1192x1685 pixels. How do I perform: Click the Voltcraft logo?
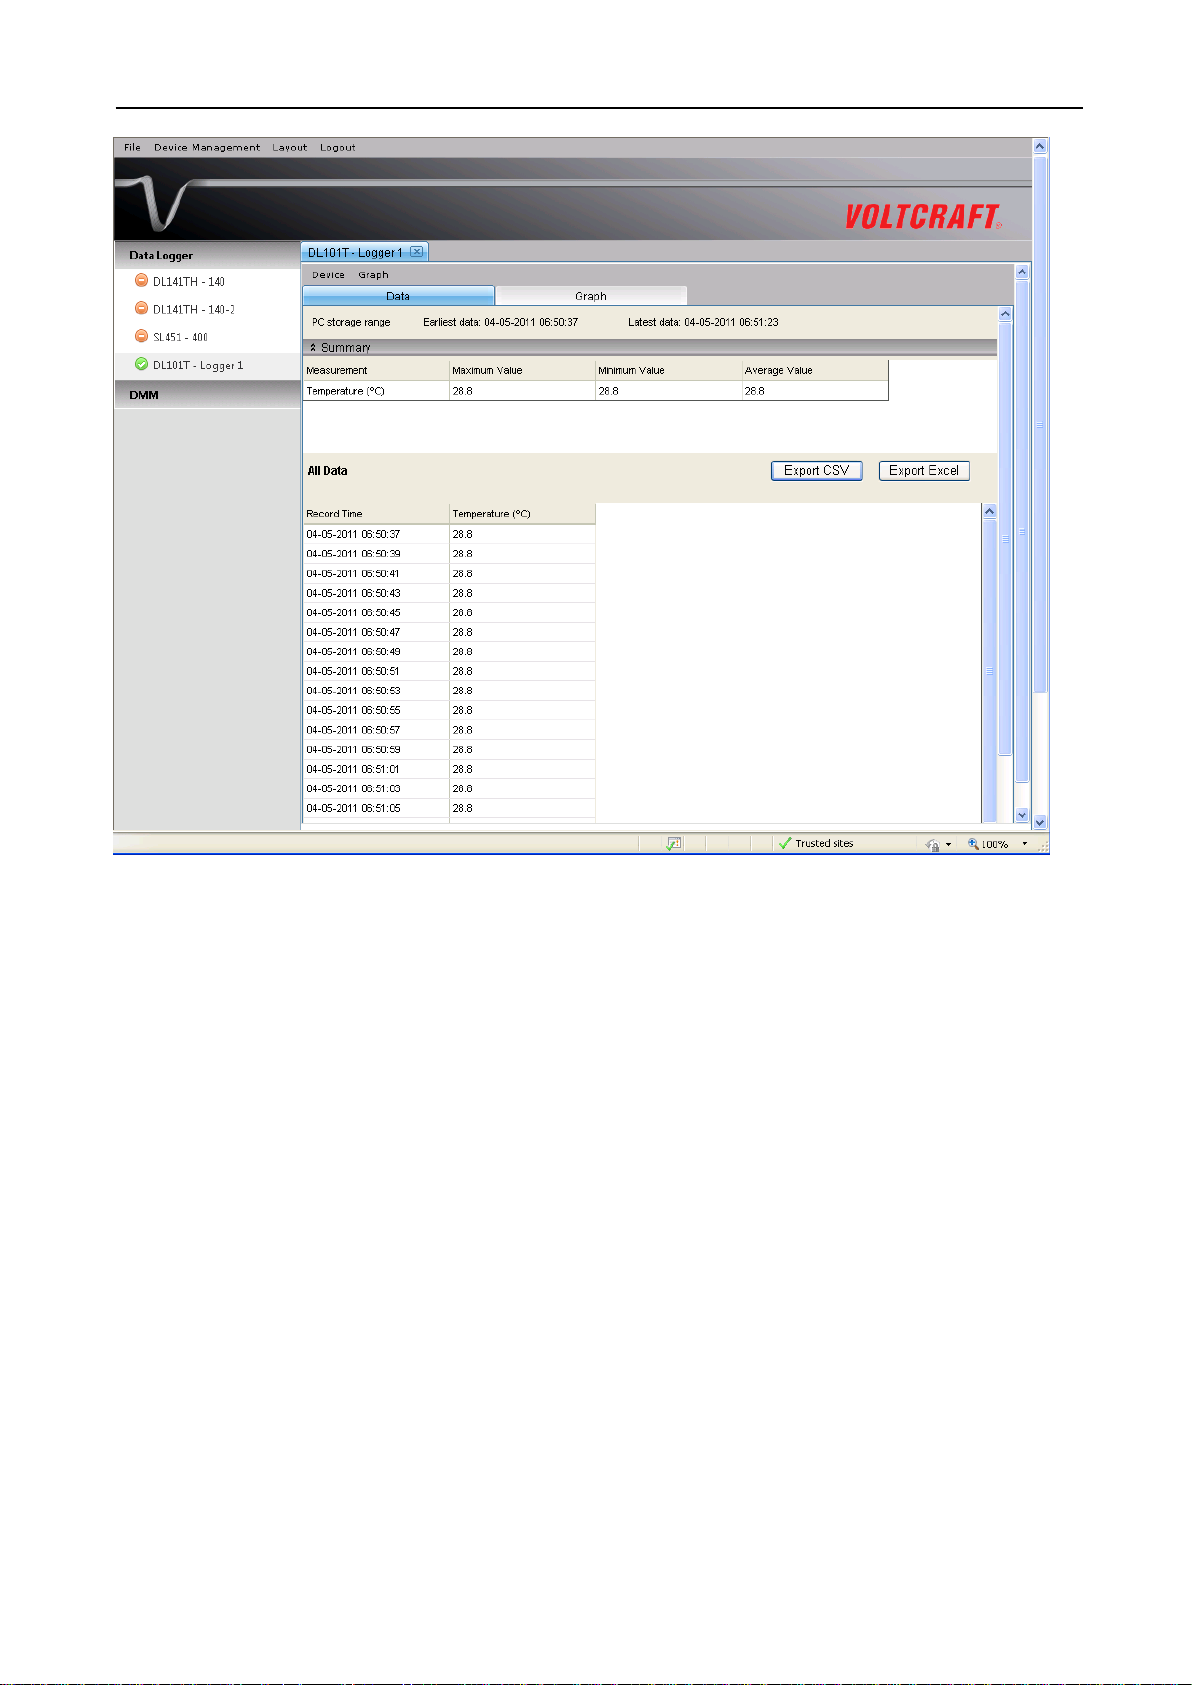click(x=923, y=217)
